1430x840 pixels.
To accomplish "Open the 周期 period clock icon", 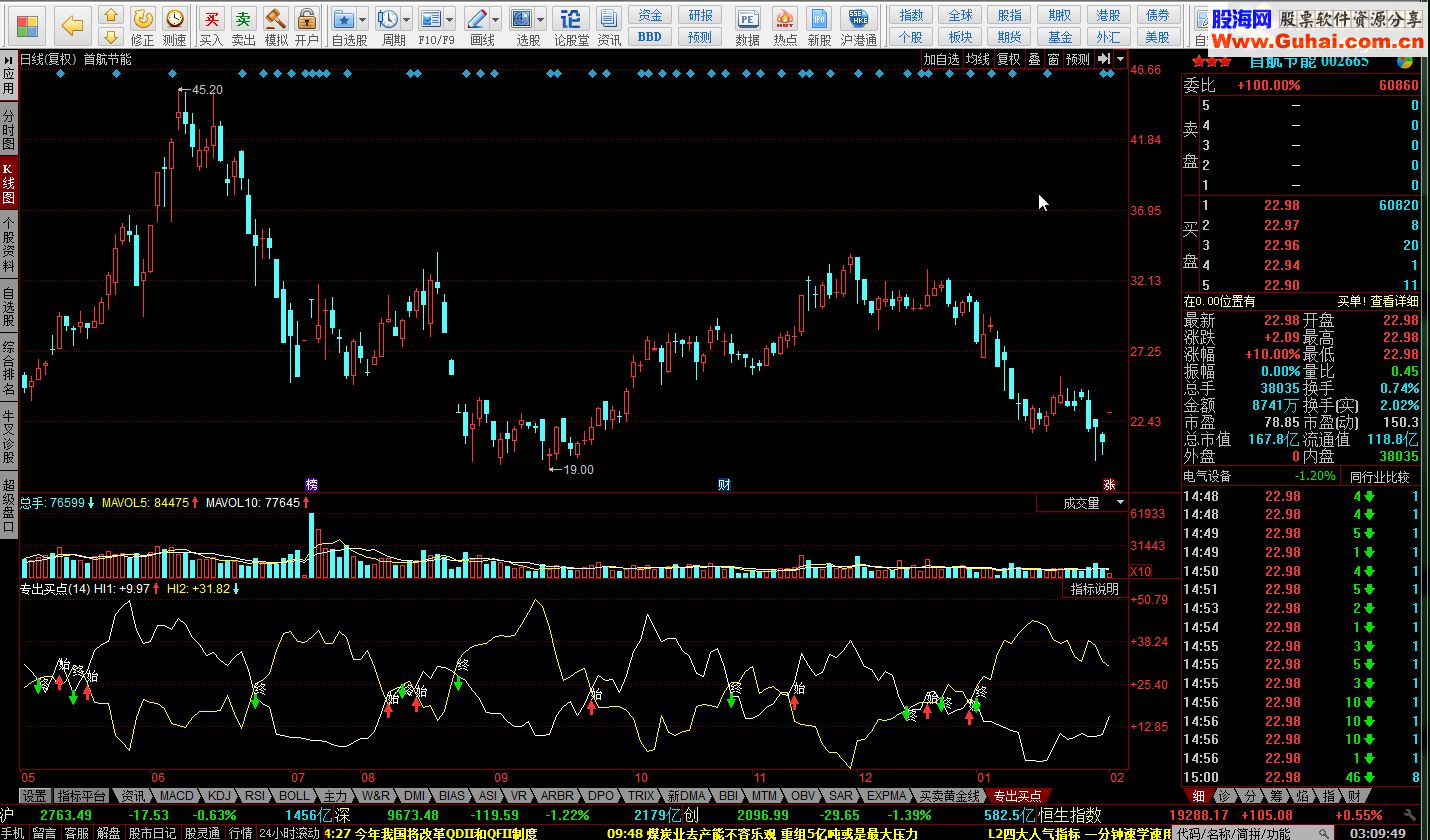I will click(387, 19).
